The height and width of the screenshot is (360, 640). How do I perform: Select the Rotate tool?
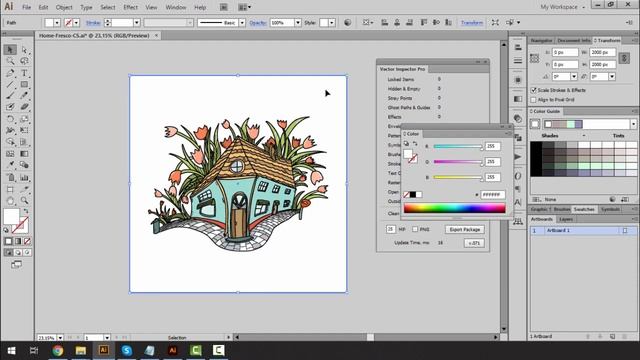point(10,119)
